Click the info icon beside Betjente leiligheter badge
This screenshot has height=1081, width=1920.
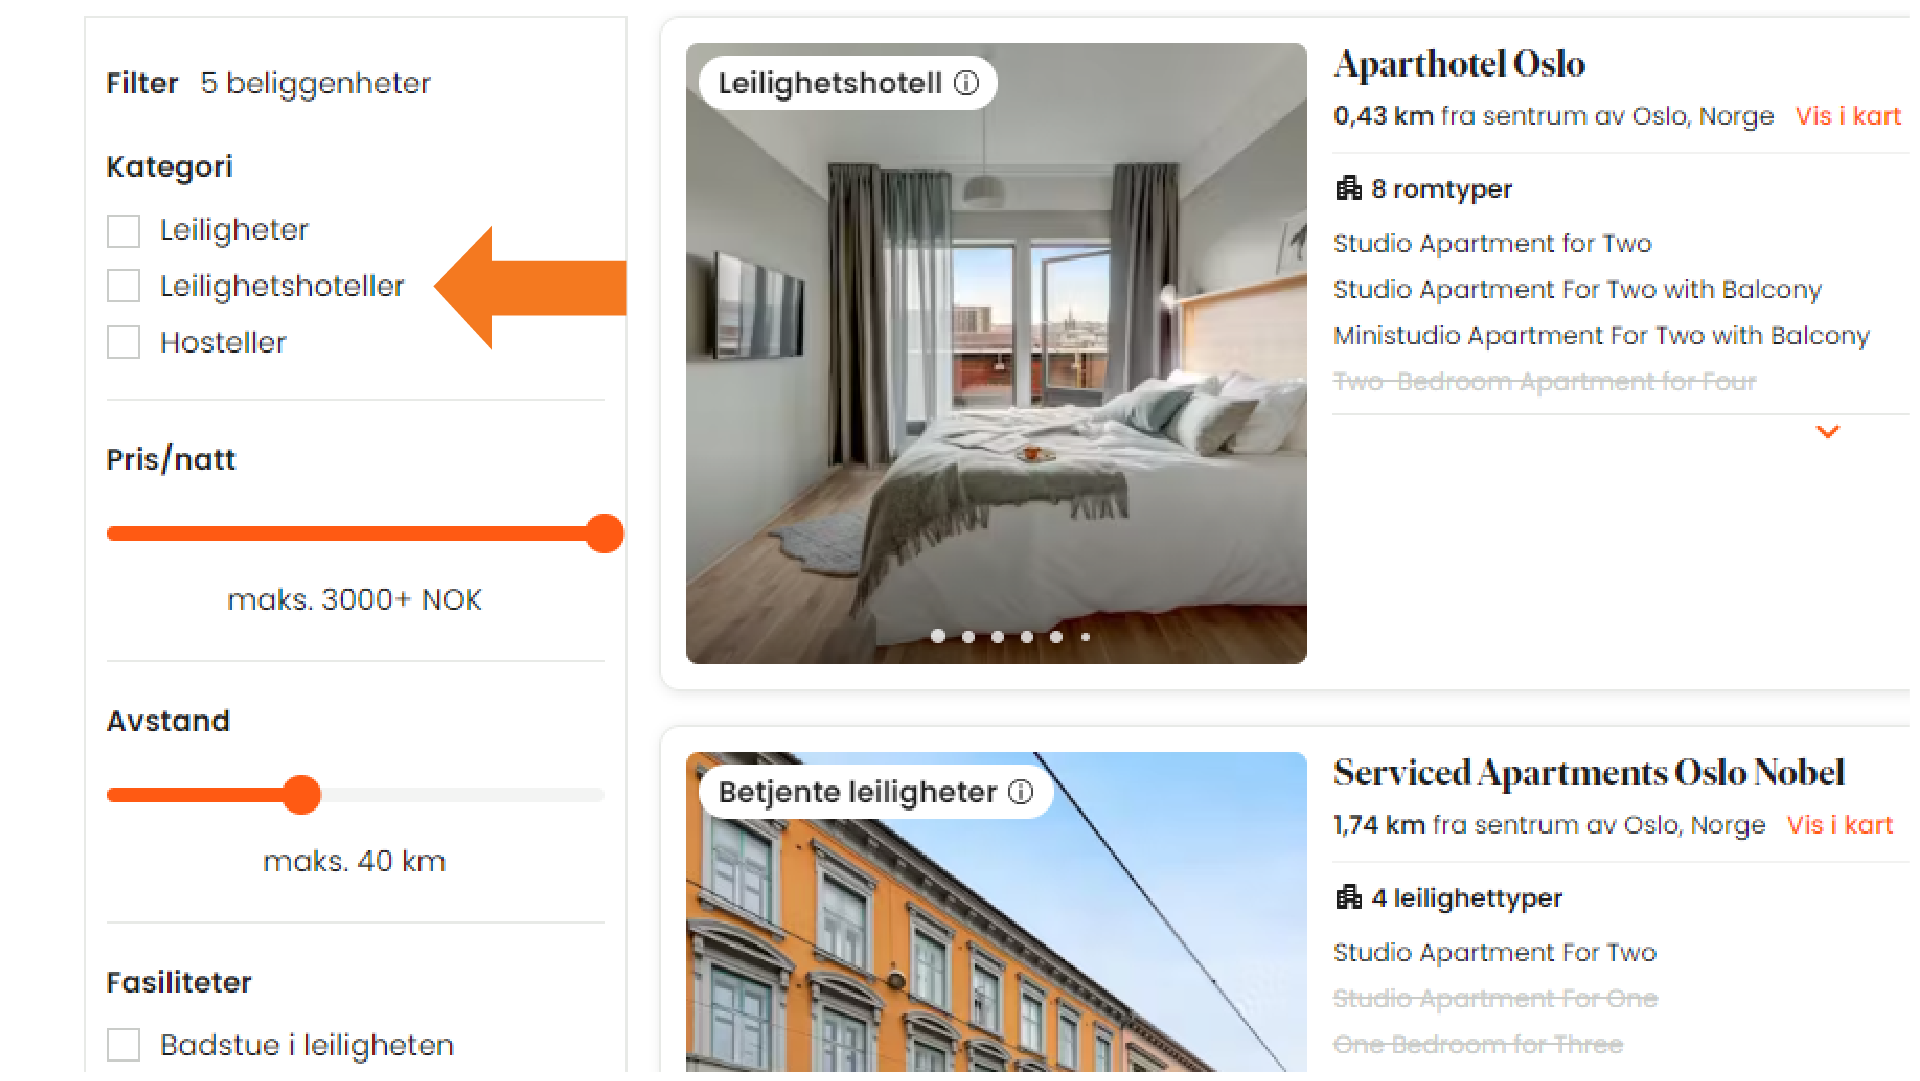tap(1020, 792)
